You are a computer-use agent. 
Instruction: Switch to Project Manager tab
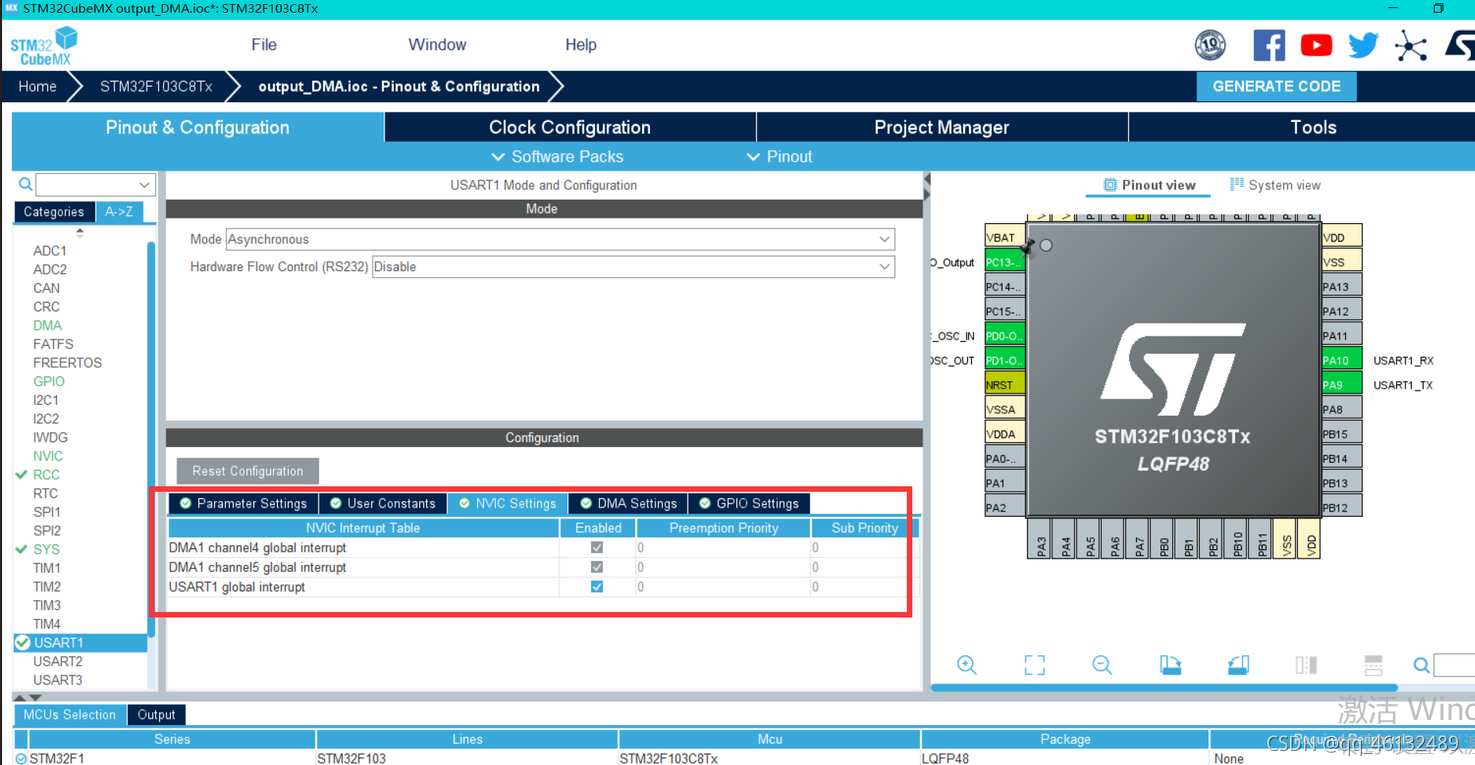coord(942,127)
